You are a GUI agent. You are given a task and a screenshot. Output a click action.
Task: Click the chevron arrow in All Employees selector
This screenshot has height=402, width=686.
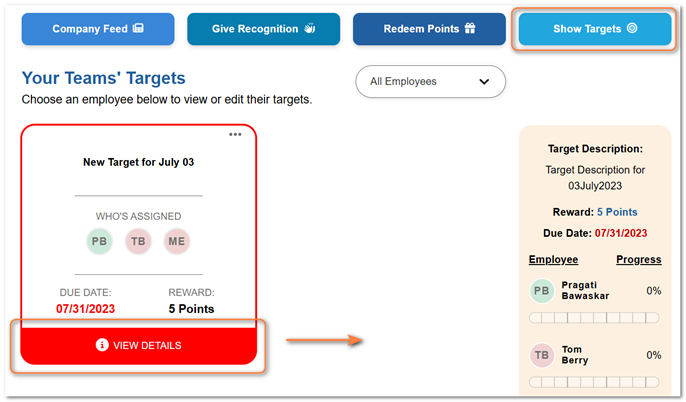[484, 82]
